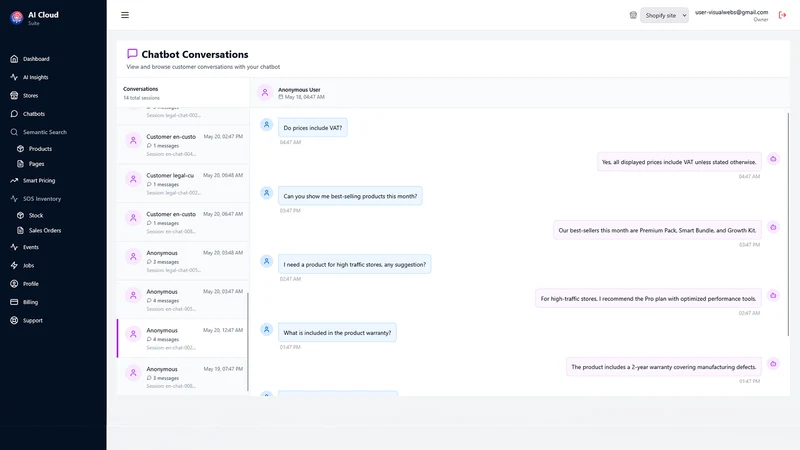Click bot avatar beside VAT answer
This screenshot has width=800, height=450.
(x=773, y=159)
